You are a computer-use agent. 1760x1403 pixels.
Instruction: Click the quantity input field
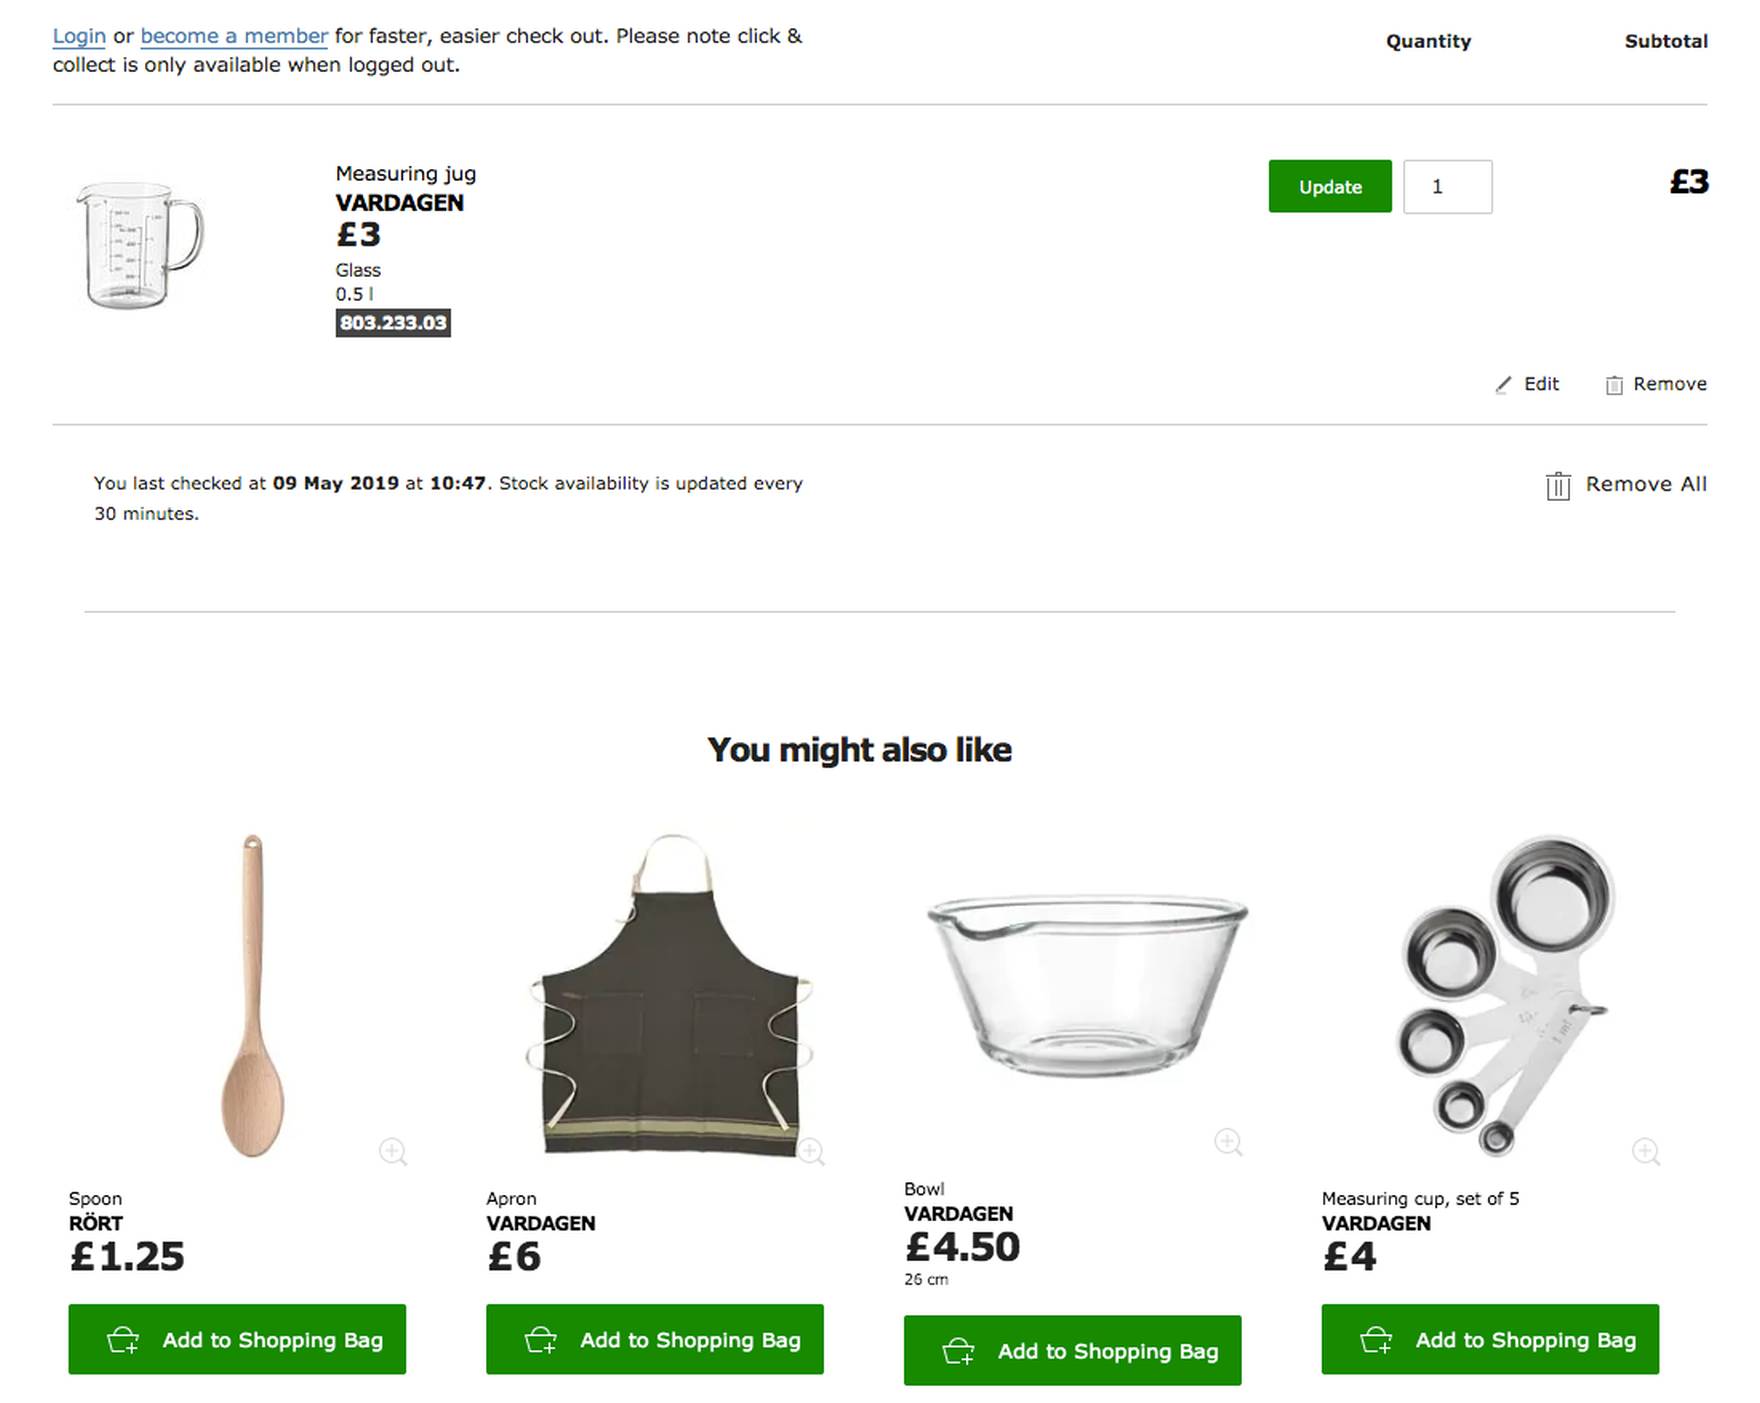pyautogui.click(x=1447, y=187)
